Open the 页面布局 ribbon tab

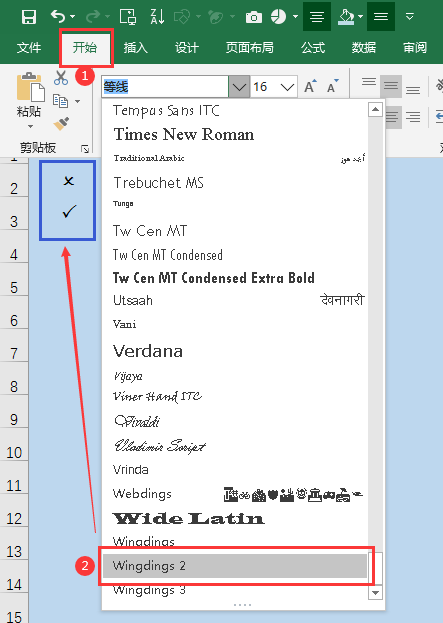click(x=250, y=48)
